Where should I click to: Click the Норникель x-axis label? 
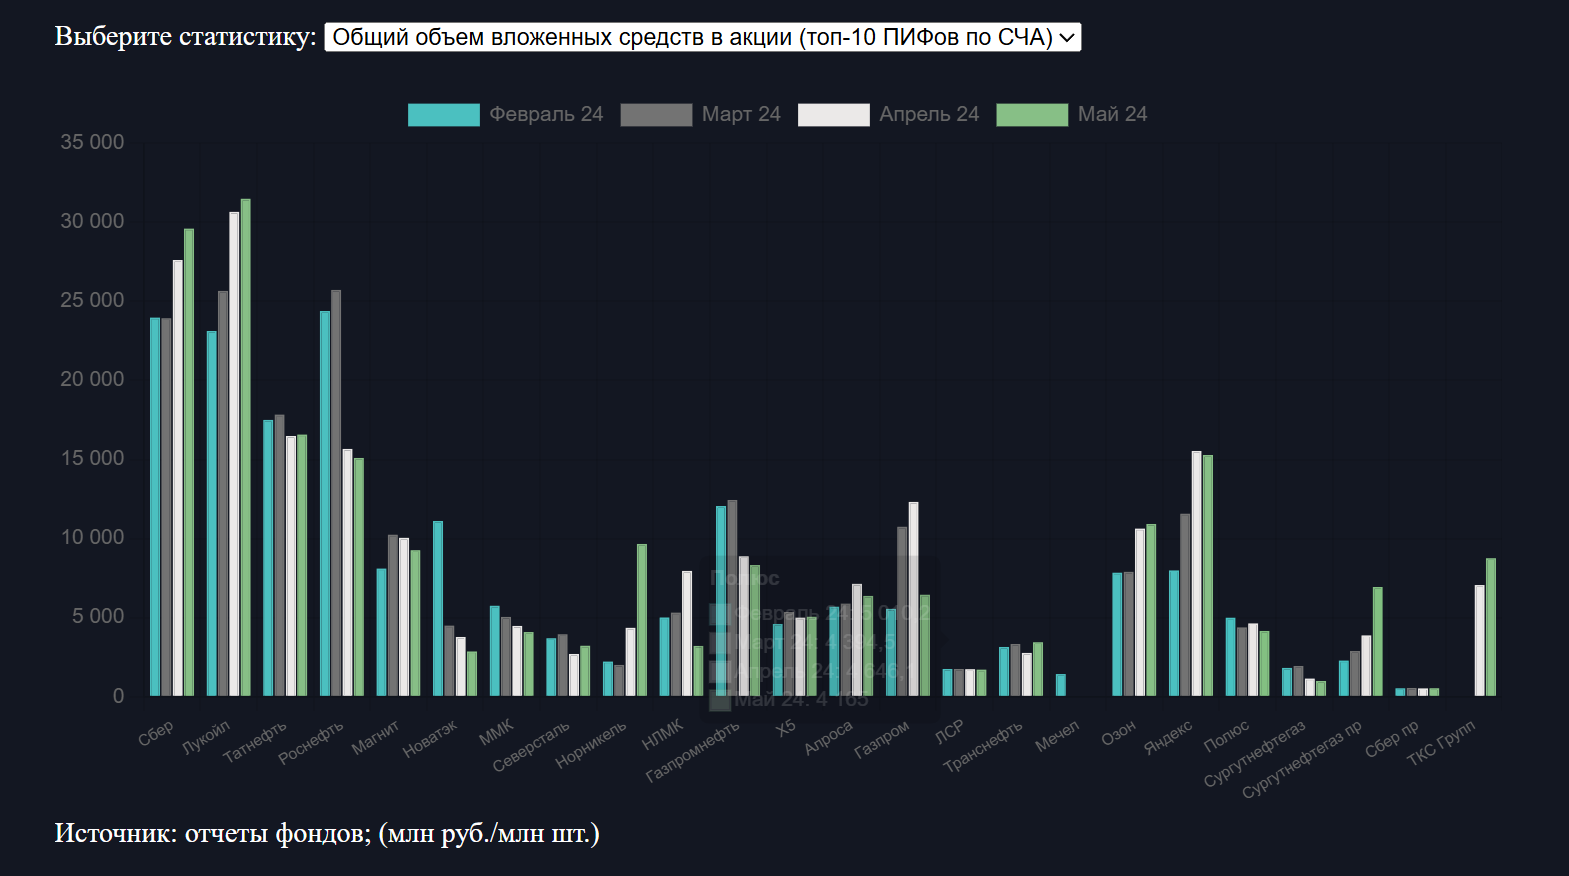pyautogui.click(x=591, y=744)
